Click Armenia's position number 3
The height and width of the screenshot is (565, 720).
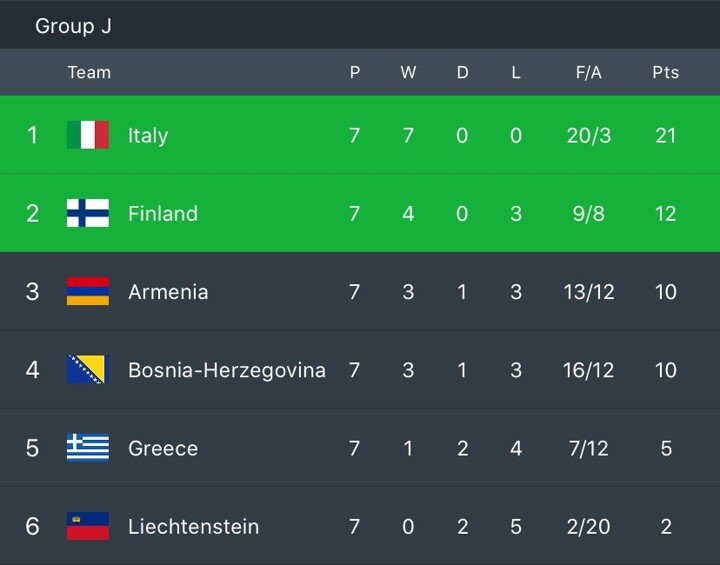(x=32, y=292)
